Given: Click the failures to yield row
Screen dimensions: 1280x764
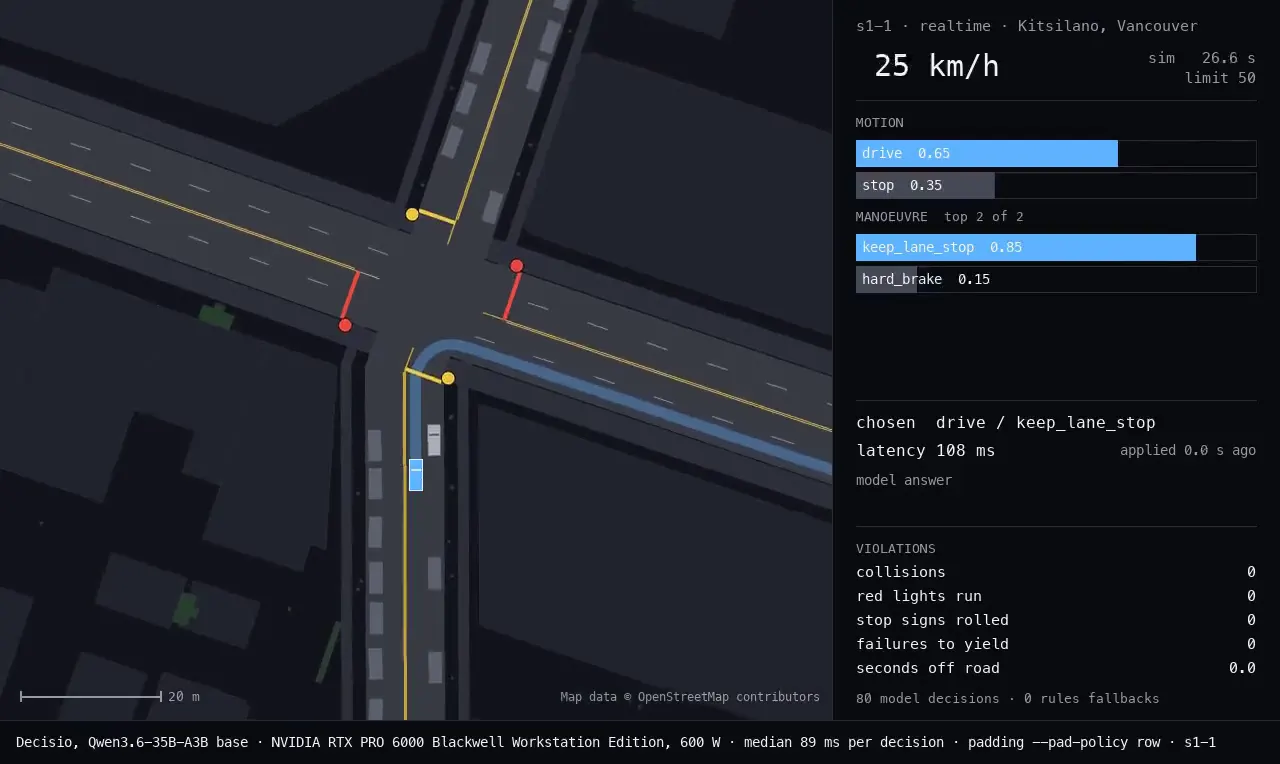Looking at the screenshot, I should [1056, 644].
